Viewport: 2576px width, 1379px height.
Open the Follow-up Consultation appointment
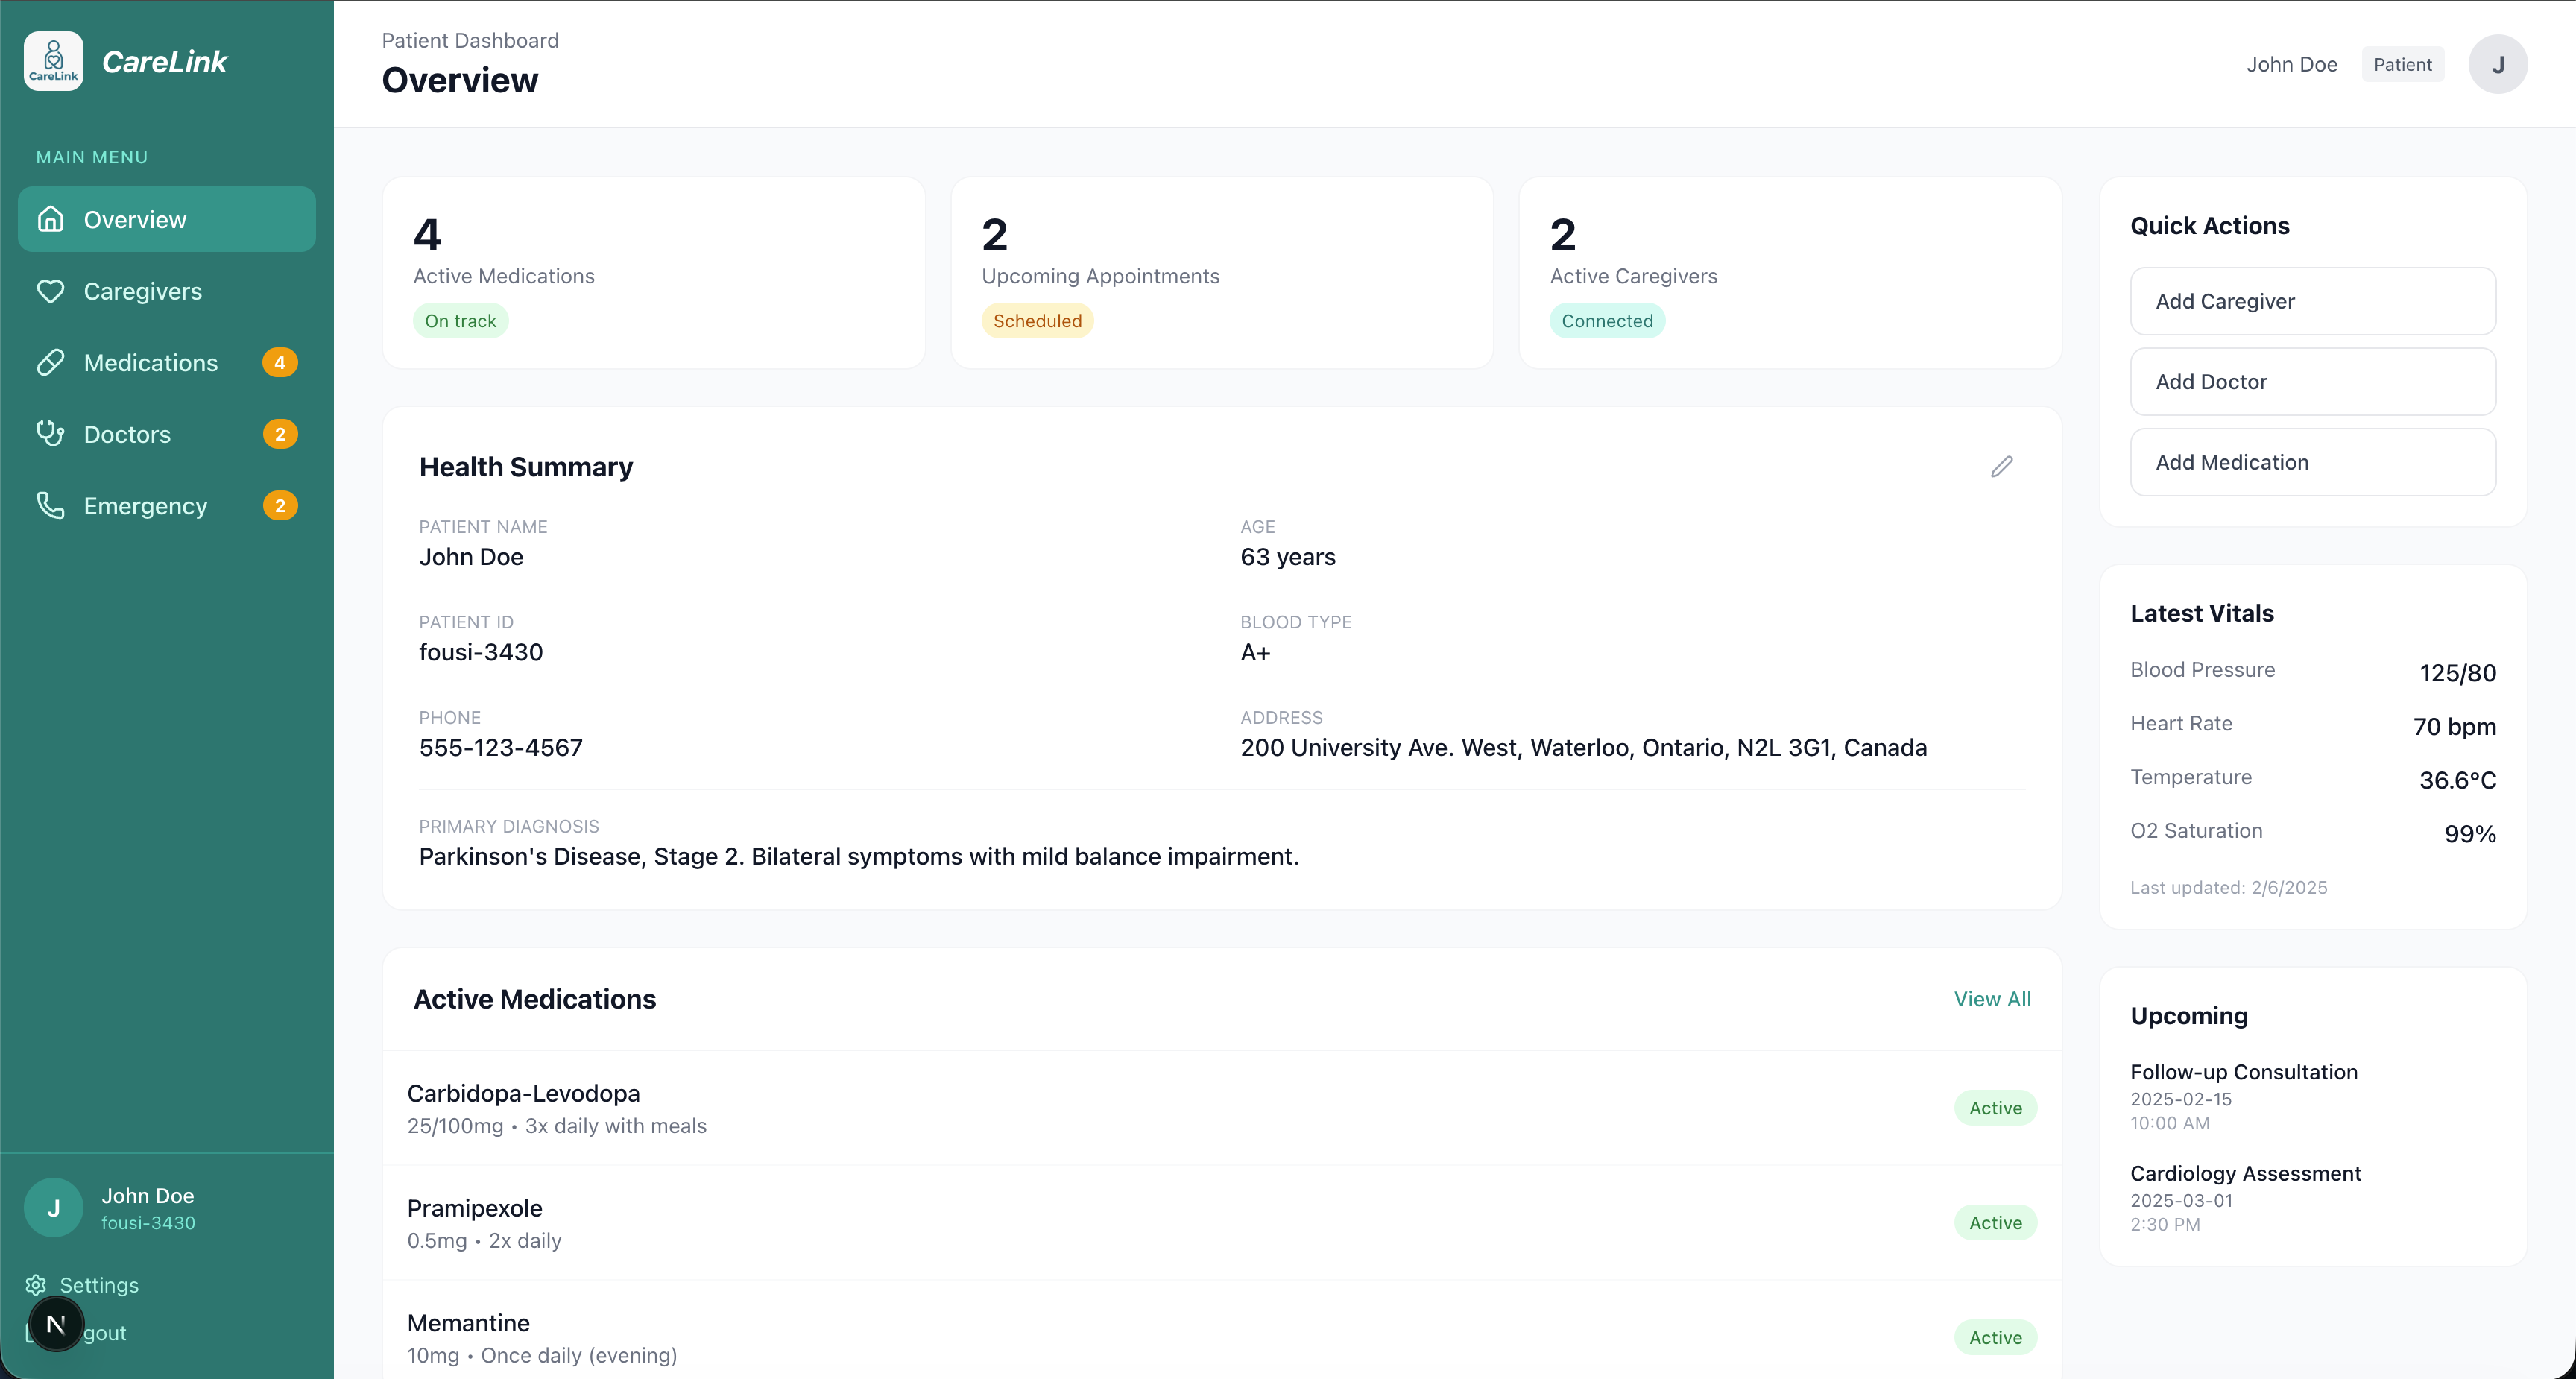(x=2243, y=1072)
